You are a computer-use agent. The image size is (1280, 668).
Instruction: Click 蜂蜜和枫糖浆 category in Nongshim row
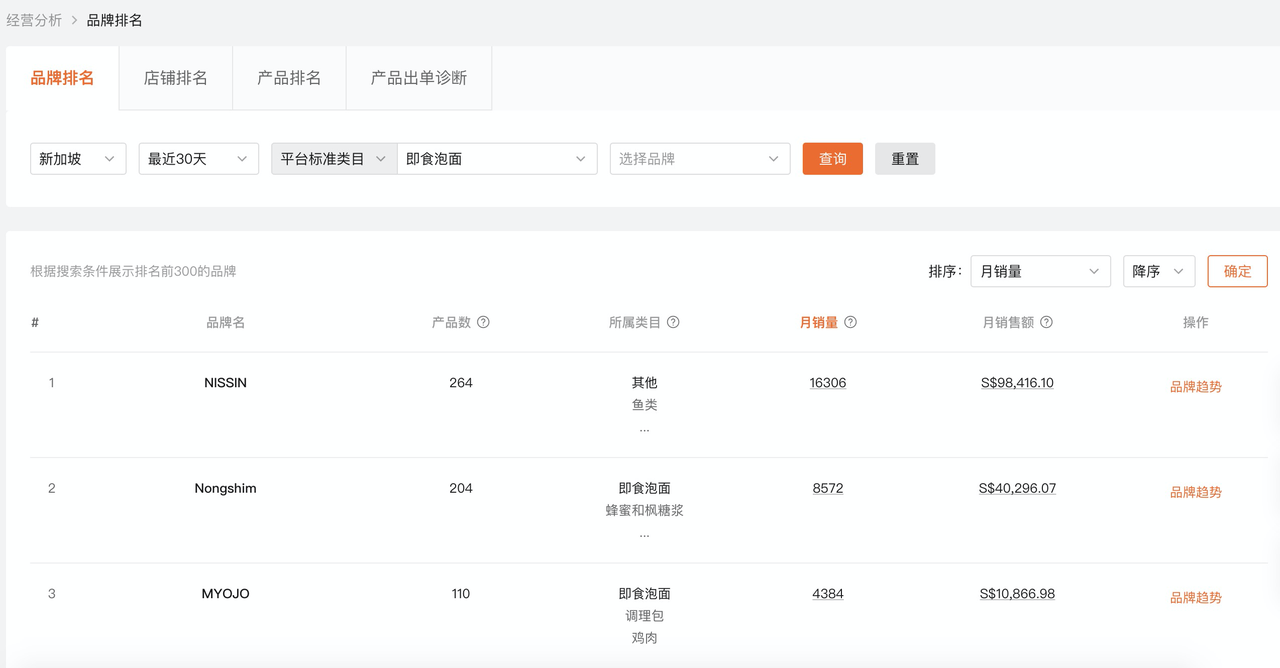645,511
